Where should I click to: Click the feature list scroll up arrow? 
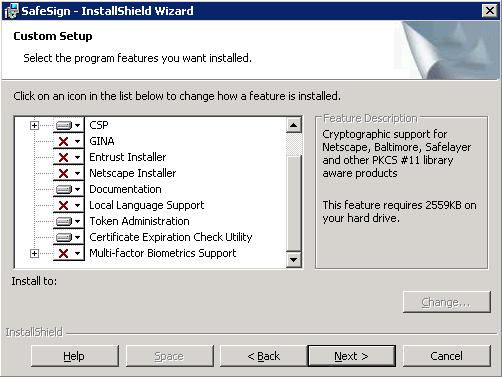(294, 125)
